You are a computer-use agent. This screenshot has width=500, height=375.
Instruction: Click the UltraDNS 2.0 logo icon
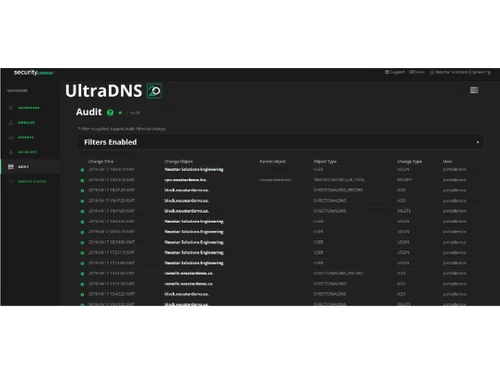154,91
